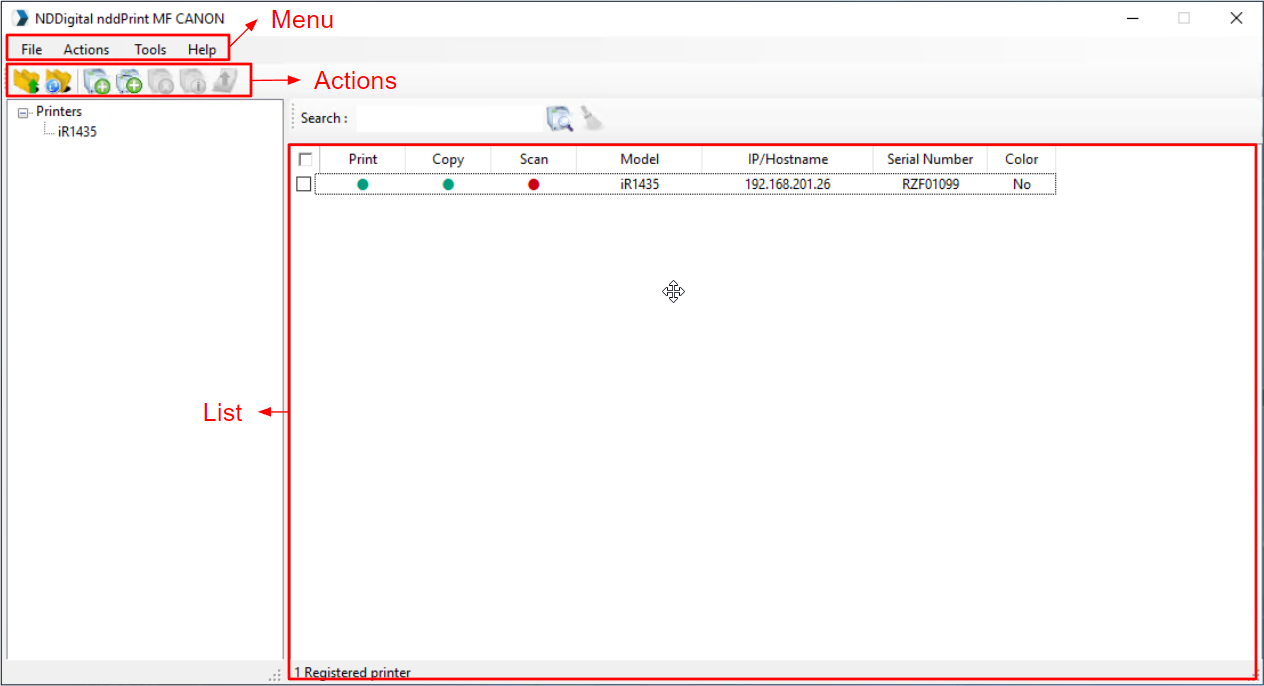The height and width of the screenshot is (686, 1264).
Task: Collapse the Printers tree node
Action: [x=23, y=113]
